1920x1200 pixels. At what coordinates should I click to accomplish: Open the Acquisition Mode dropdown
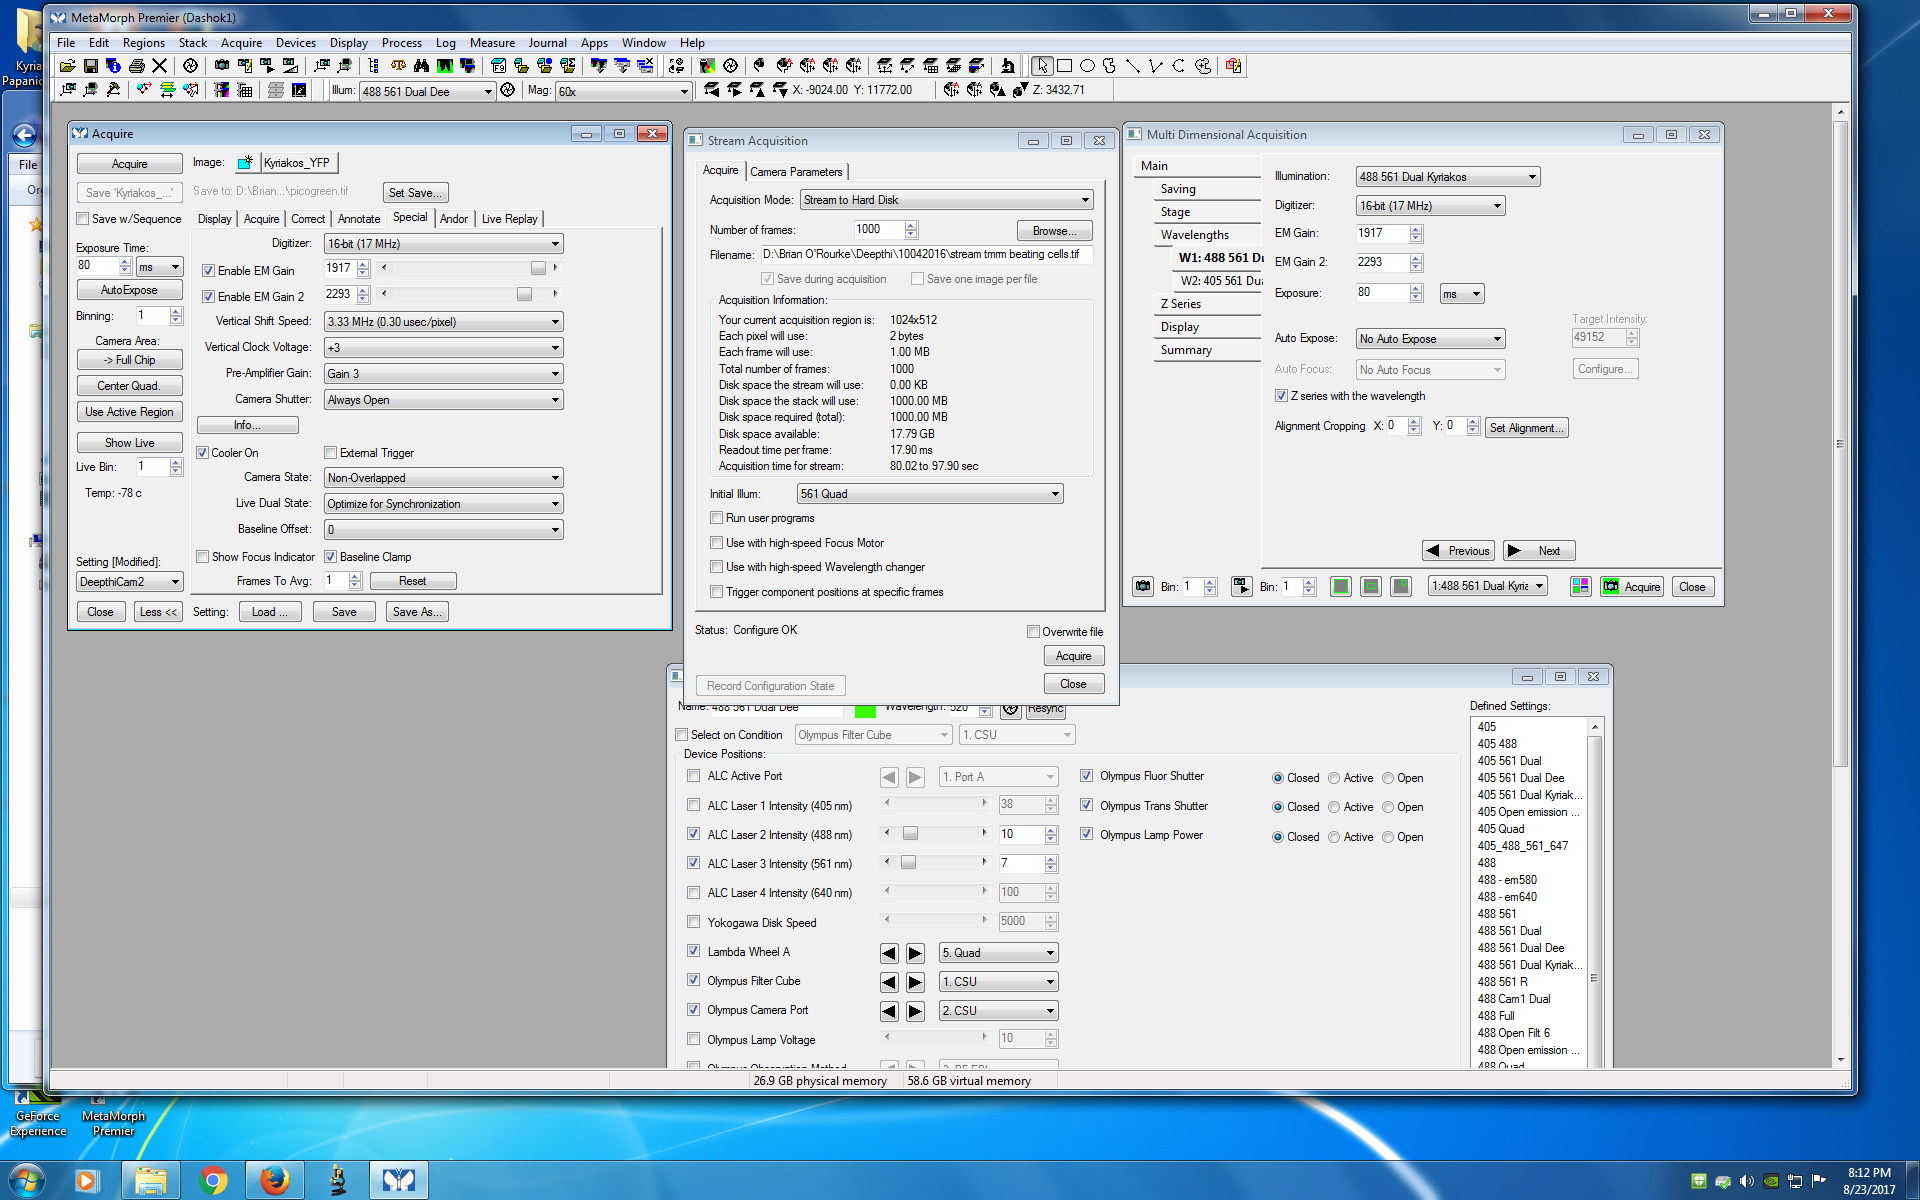click(946, 200)
